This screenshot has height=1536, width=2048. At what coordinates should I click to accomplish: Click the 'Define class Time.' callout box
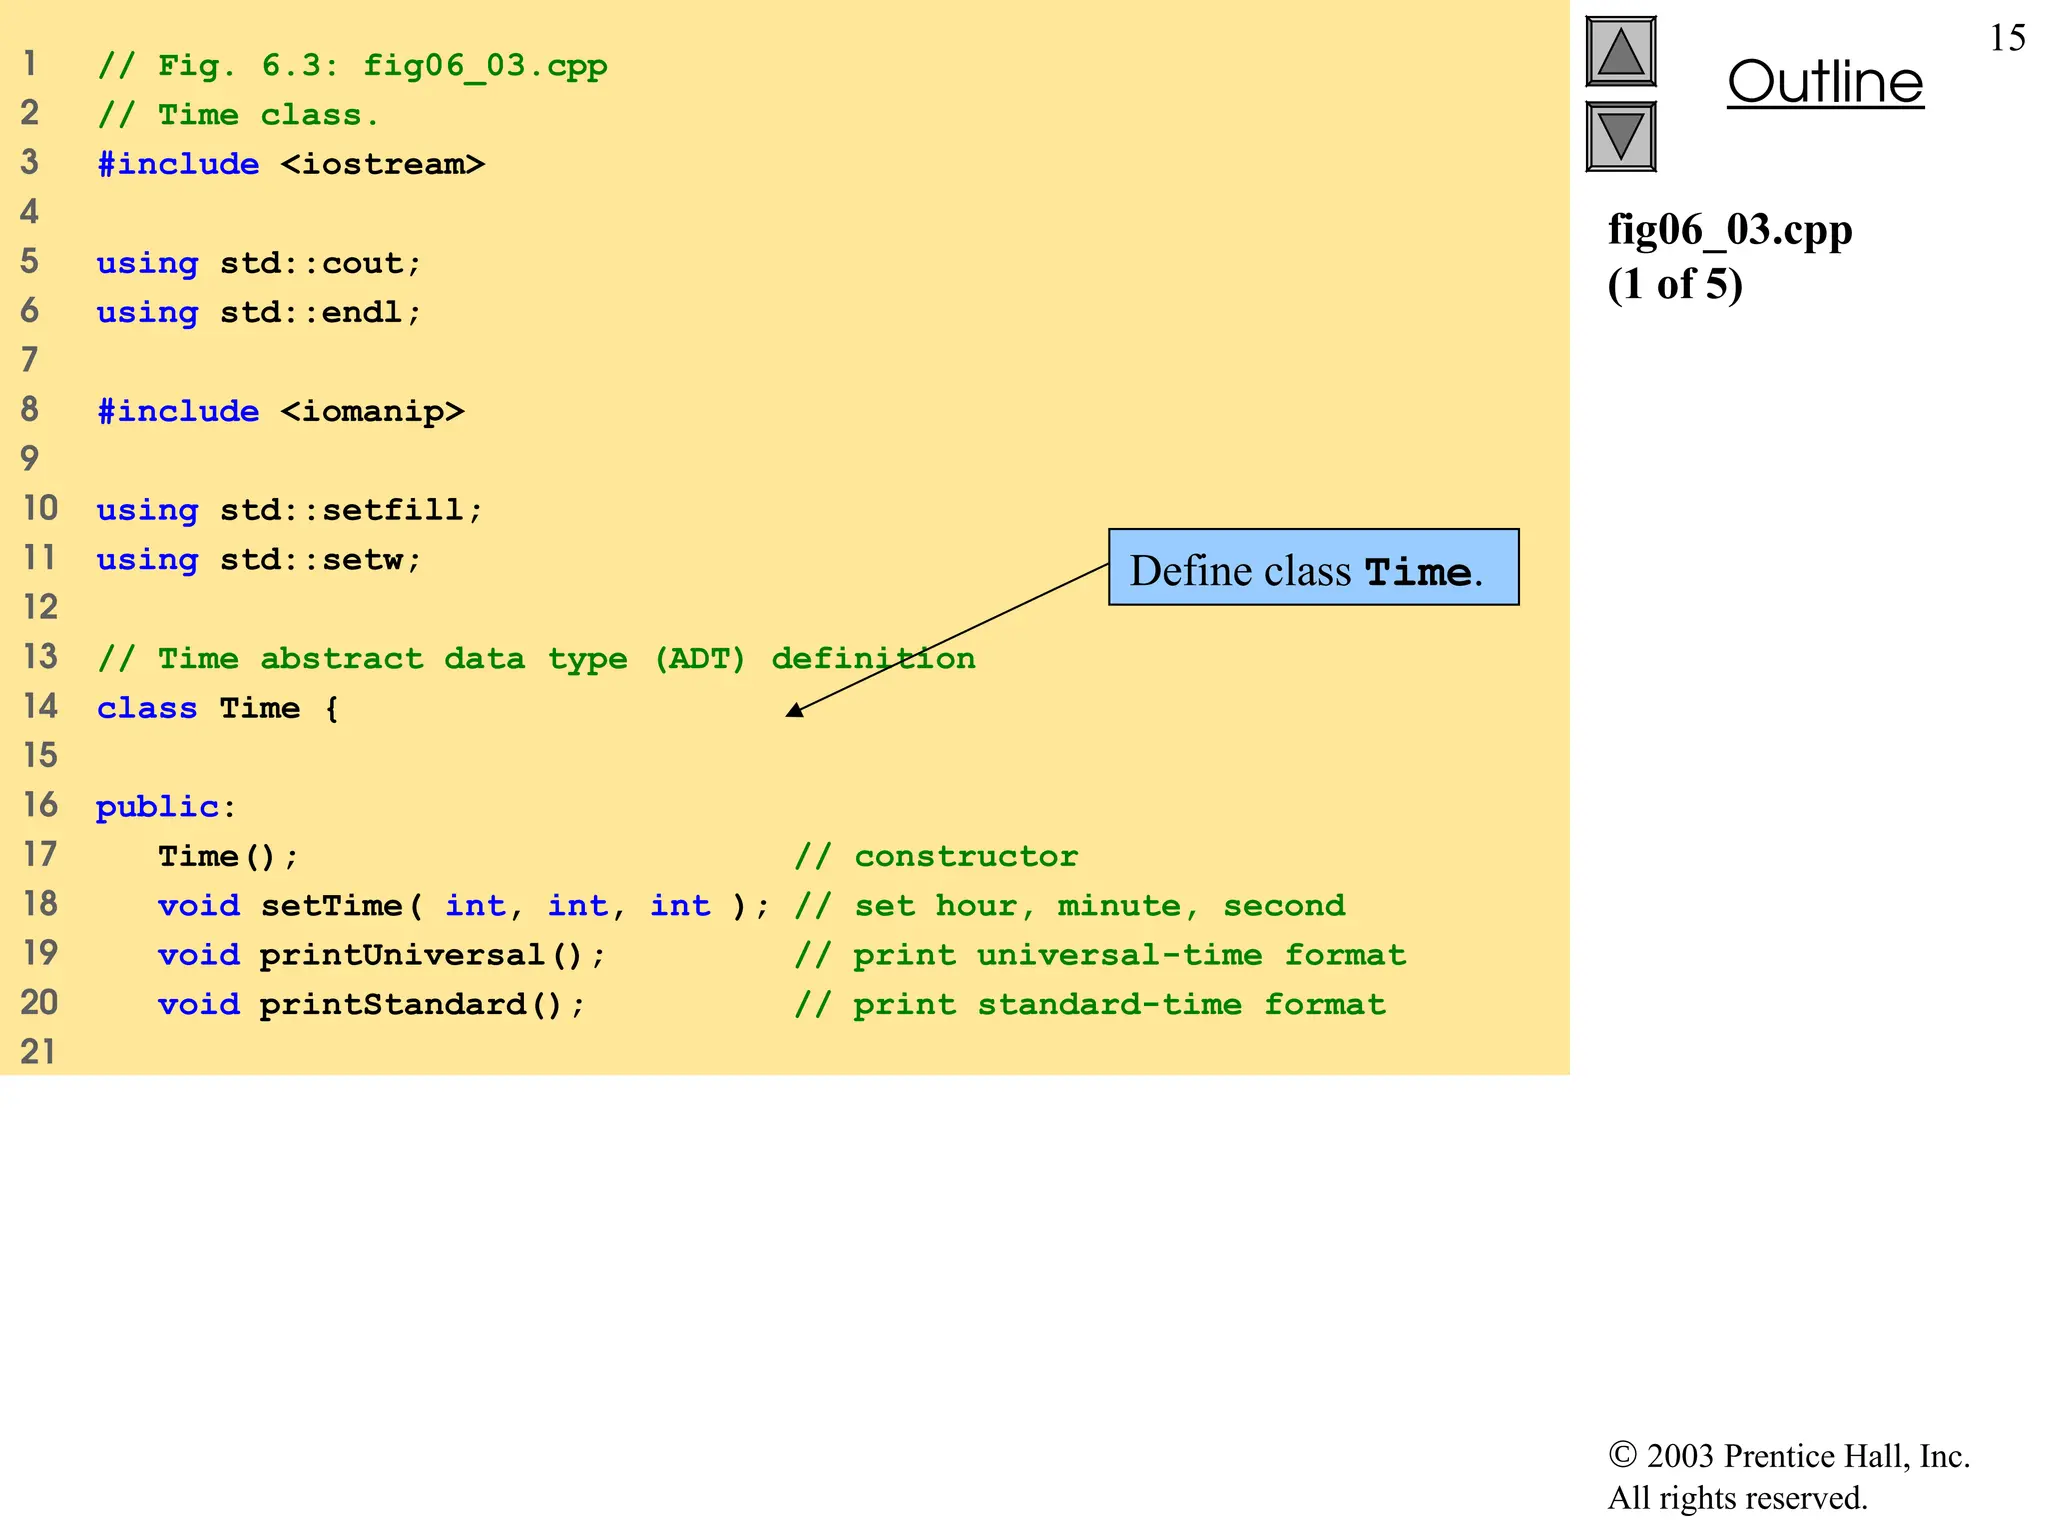pyautogui.click(x=1313, y=568)
